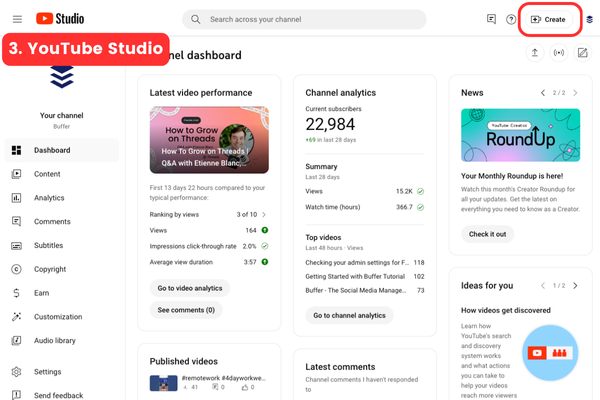This screenshot has height=400, width=600.
Task: Click the Go live broadcast icon
Action: pyautogui.click(x=559, y=53)
